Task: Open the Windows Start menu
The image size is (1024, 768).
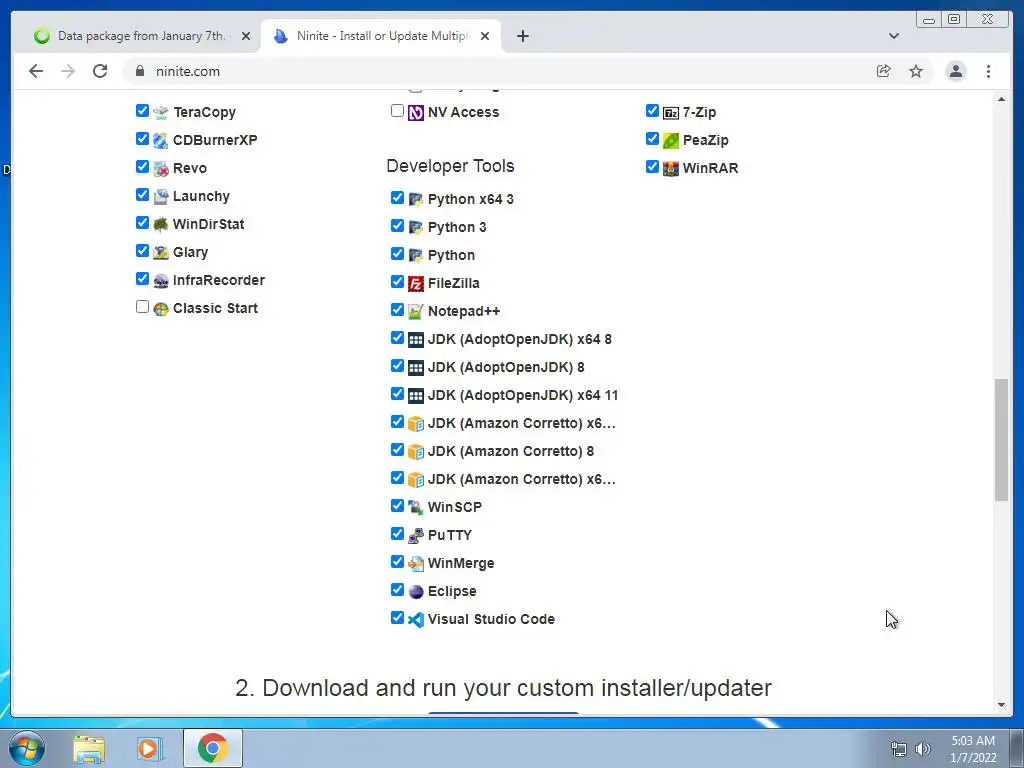Action: pyautogui.click(x=27, y=748)
